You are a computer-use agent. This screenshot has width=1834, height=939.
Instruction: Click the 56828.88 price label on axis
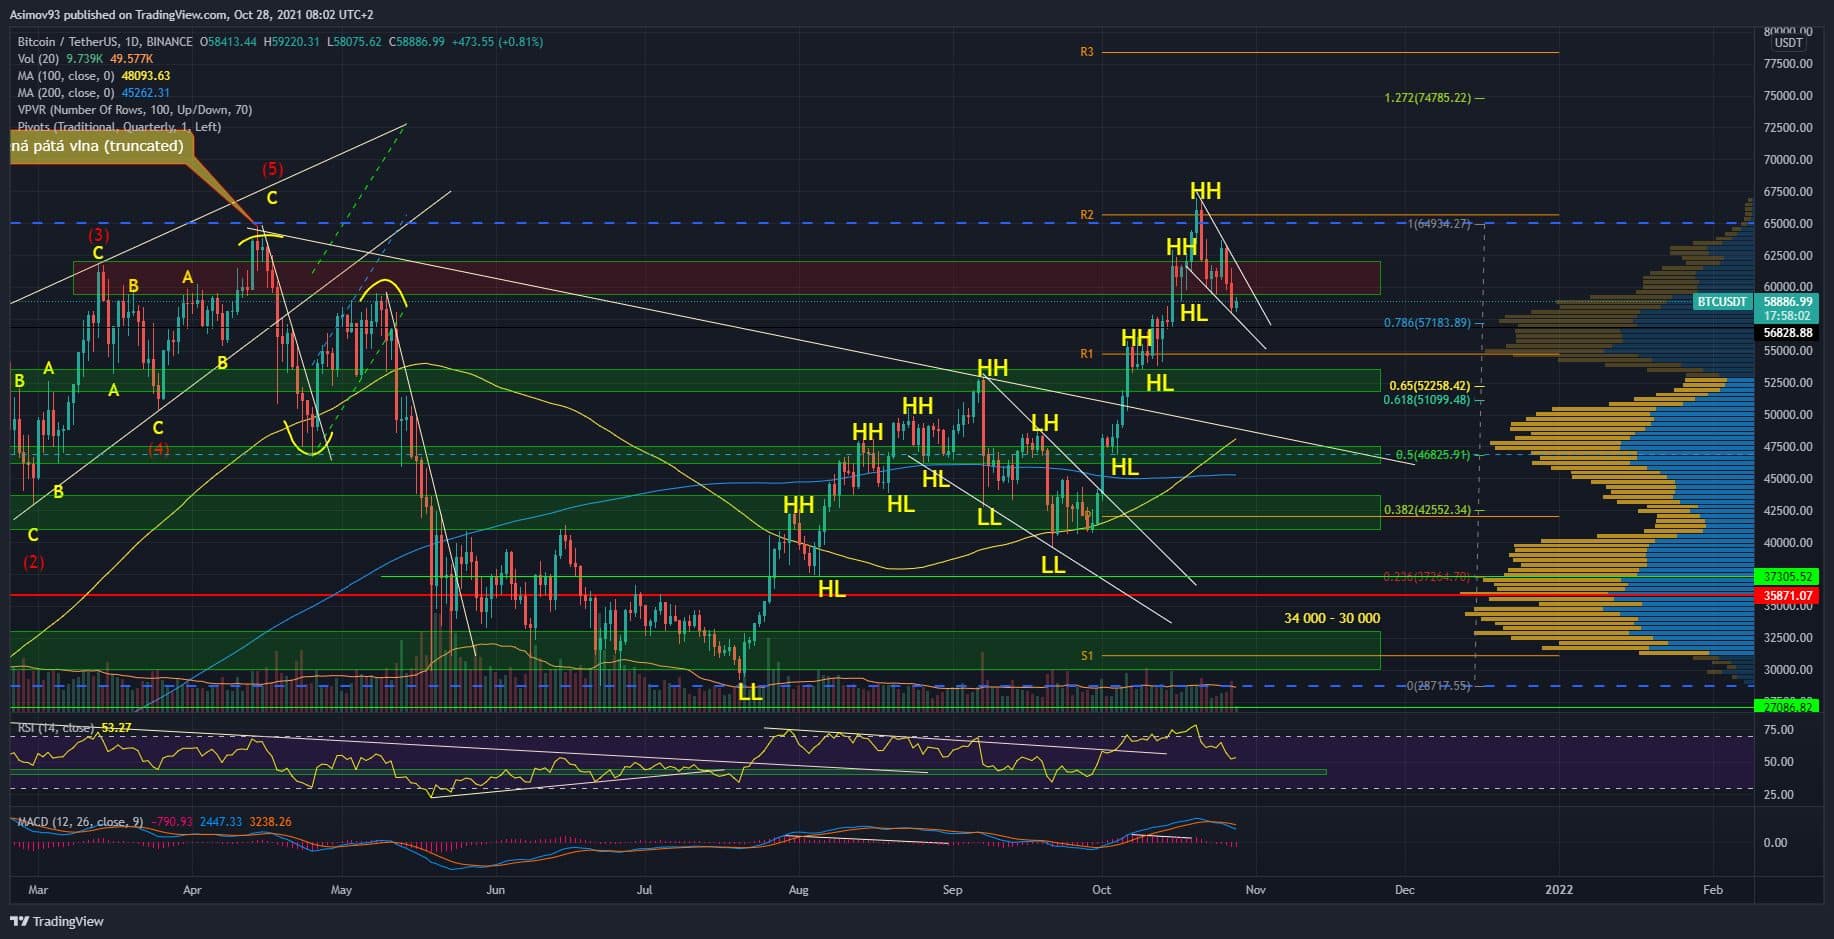pyautogui.click(x=1787, y=333)
